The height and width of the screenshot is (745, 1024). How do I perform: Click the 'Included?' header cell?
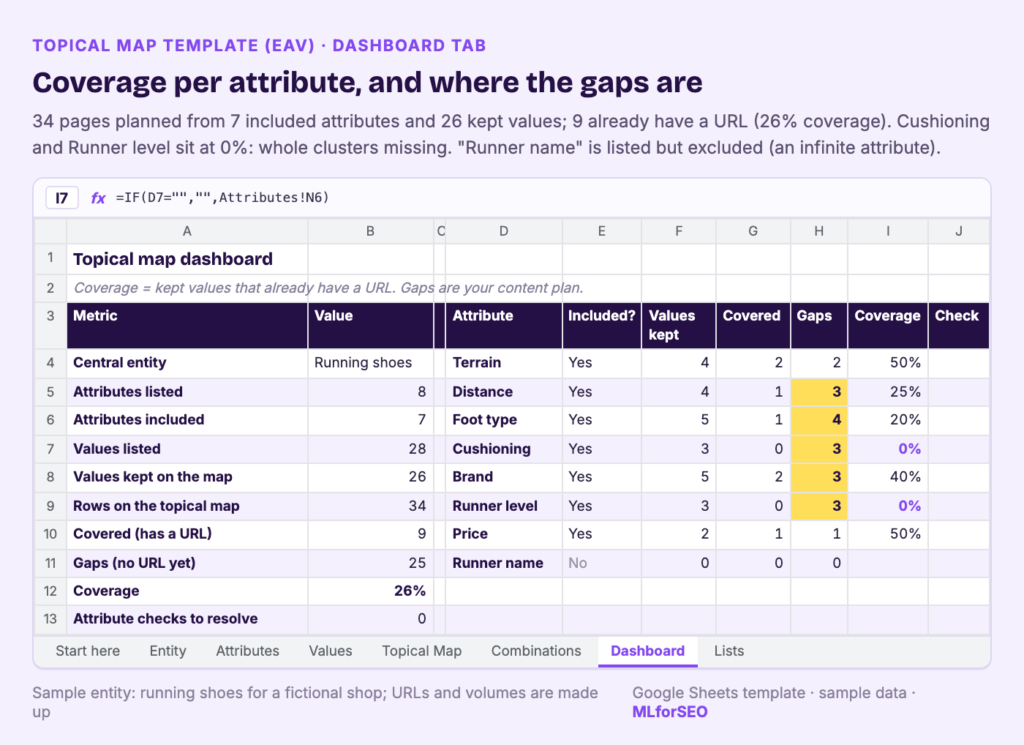(x=601, y=325)
